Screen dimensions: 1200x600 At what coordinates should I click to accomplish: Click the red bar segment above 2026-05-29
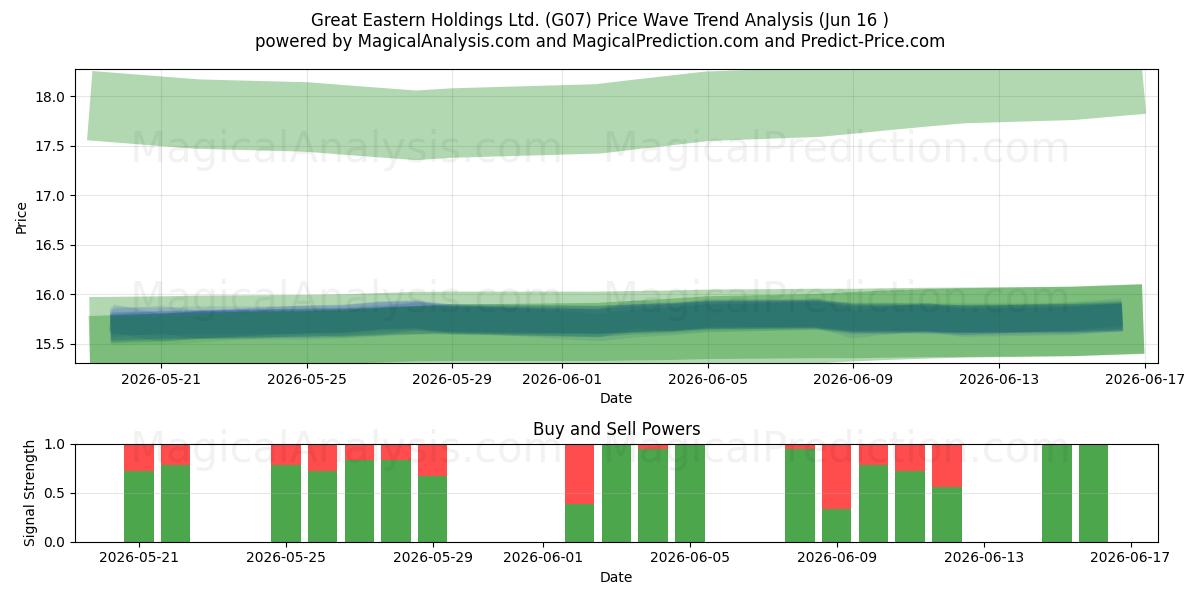coord(433,460)
